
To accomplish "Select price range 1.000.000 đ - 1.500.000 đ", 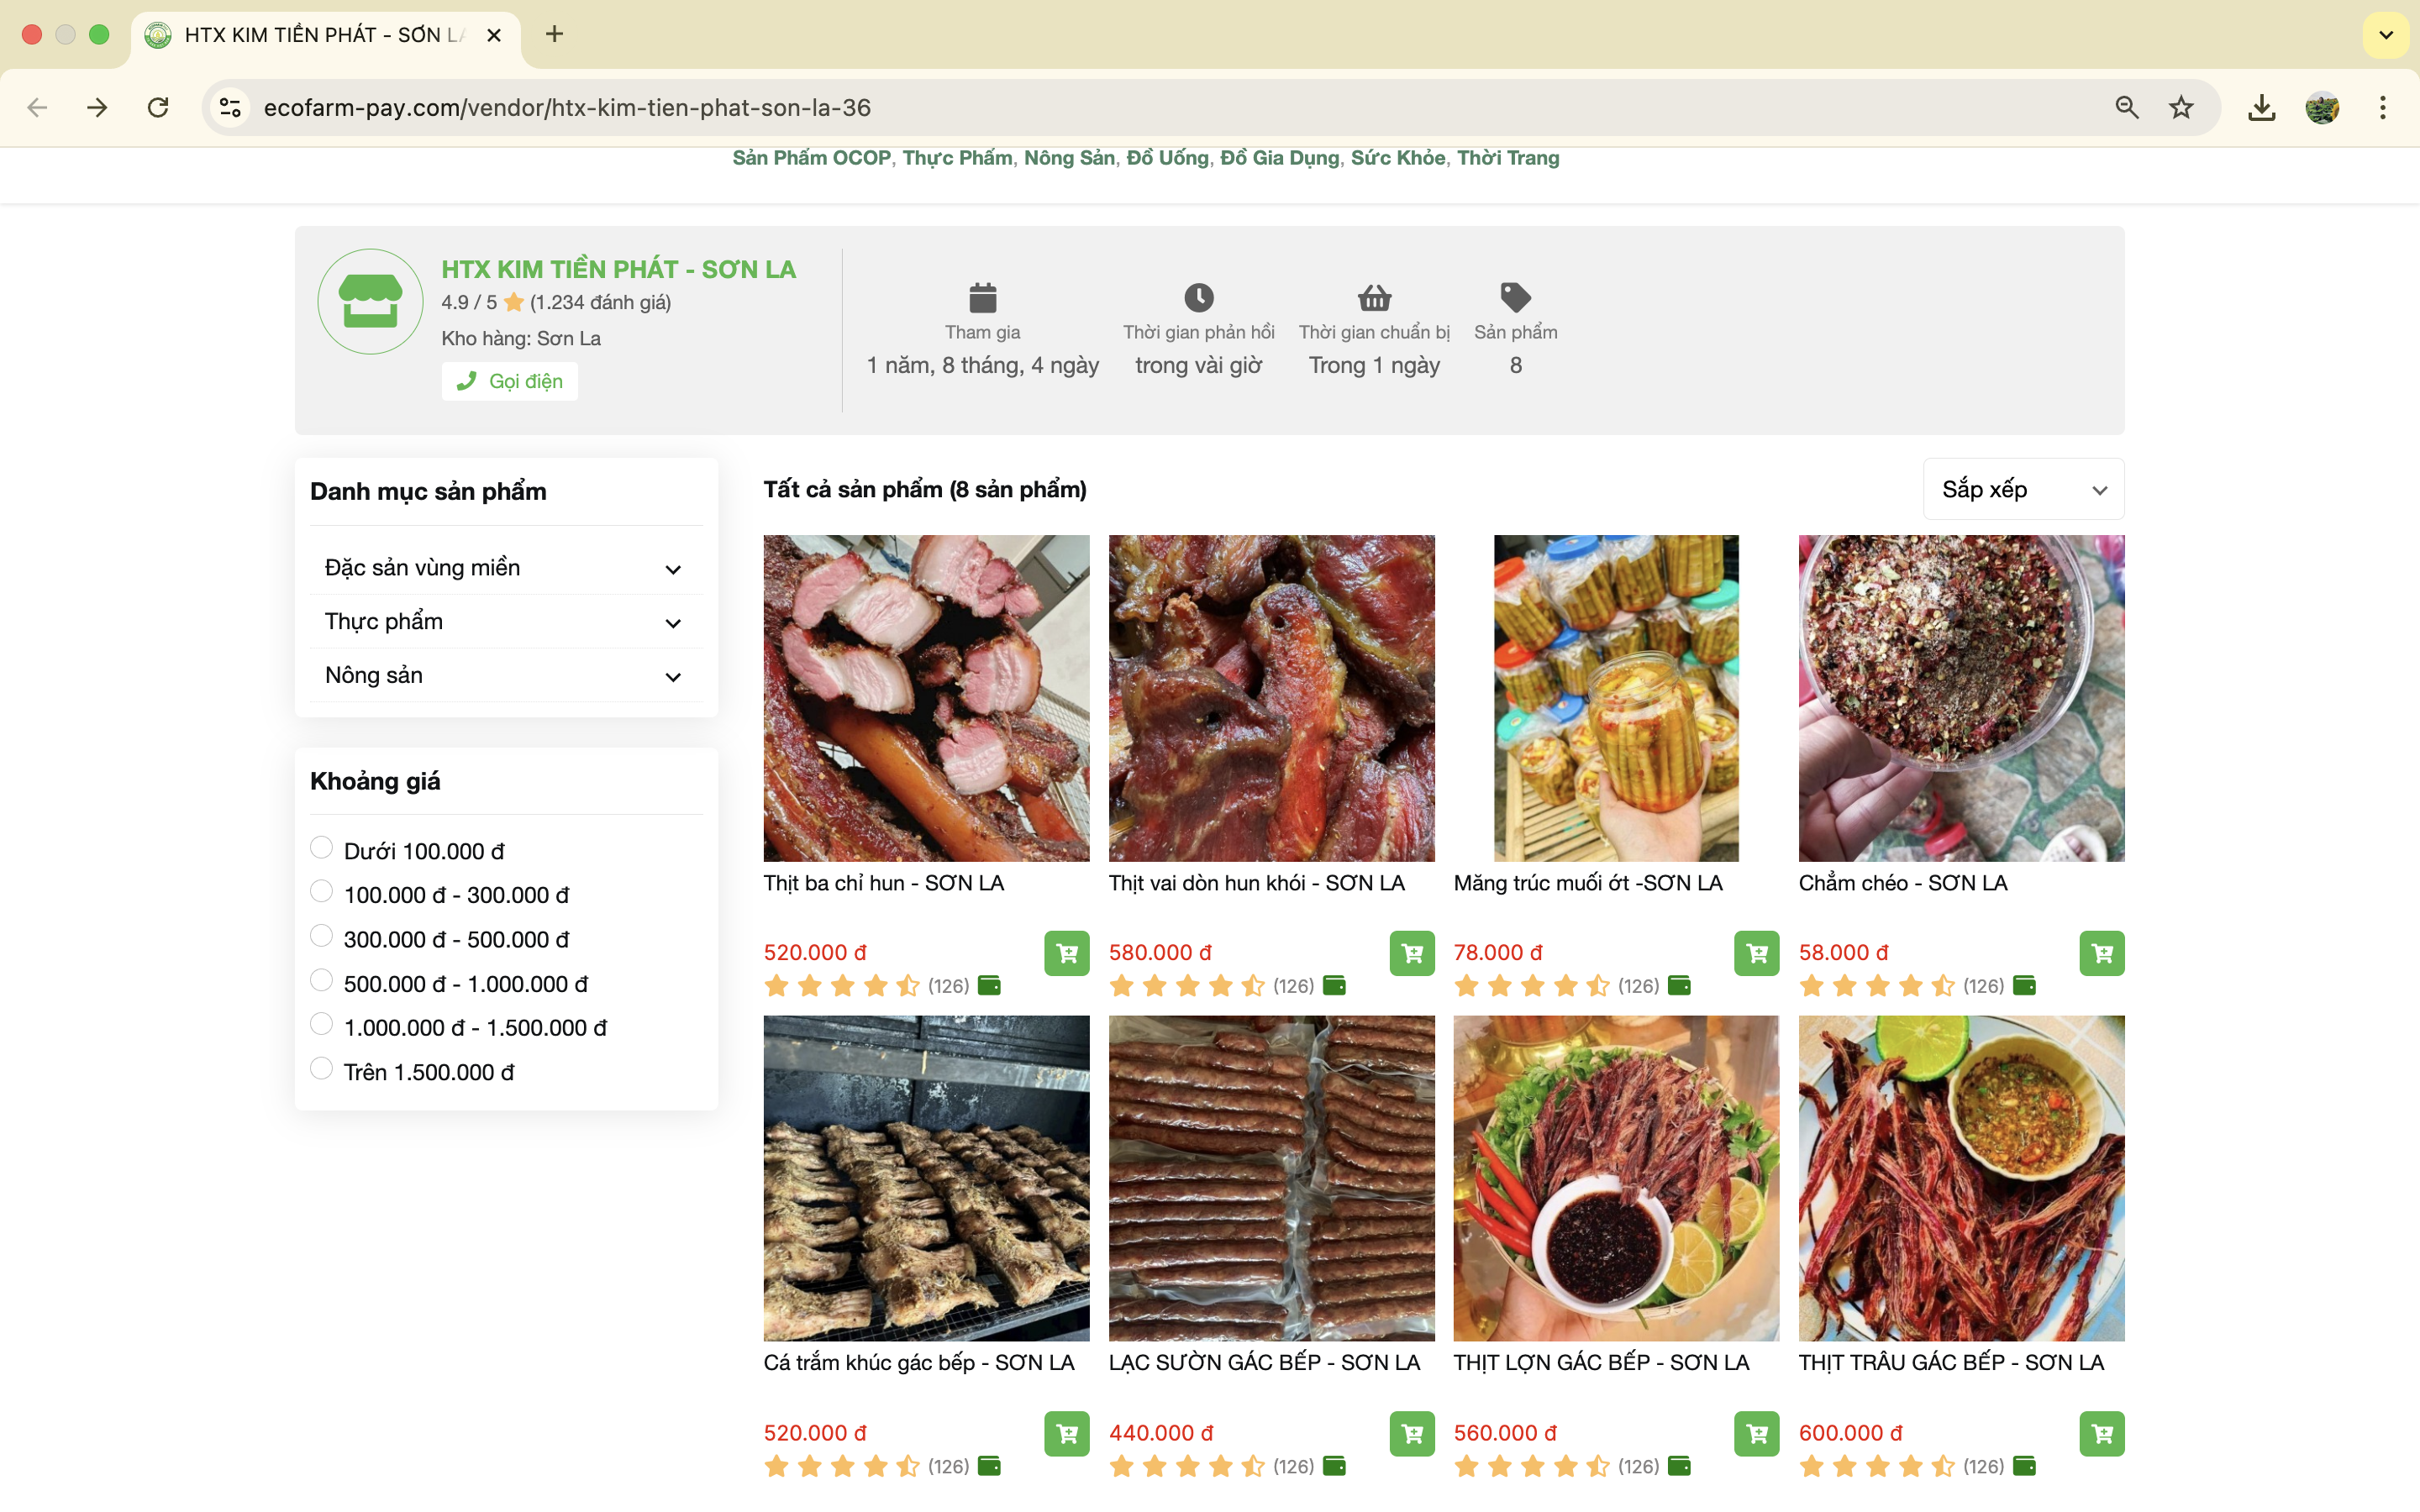I will point(321,1023).
